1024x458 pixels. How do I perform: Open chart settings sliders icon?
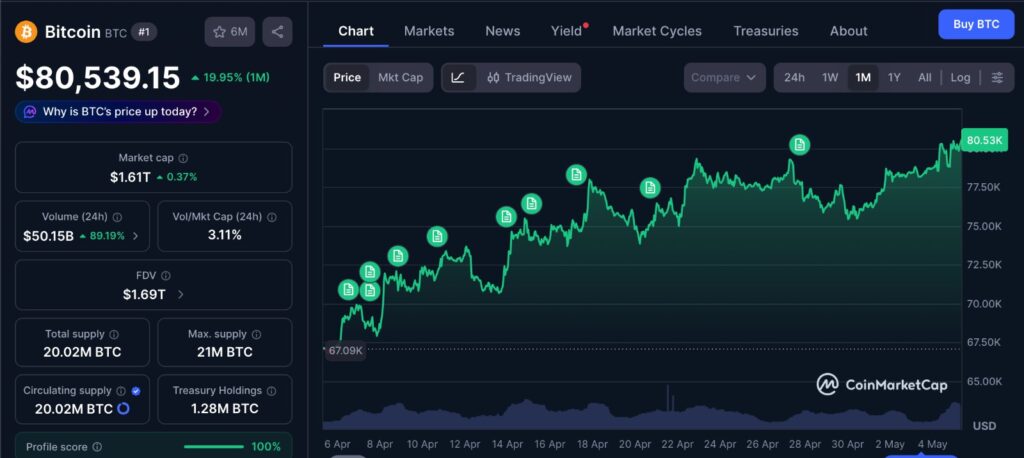tap(997, 77)
